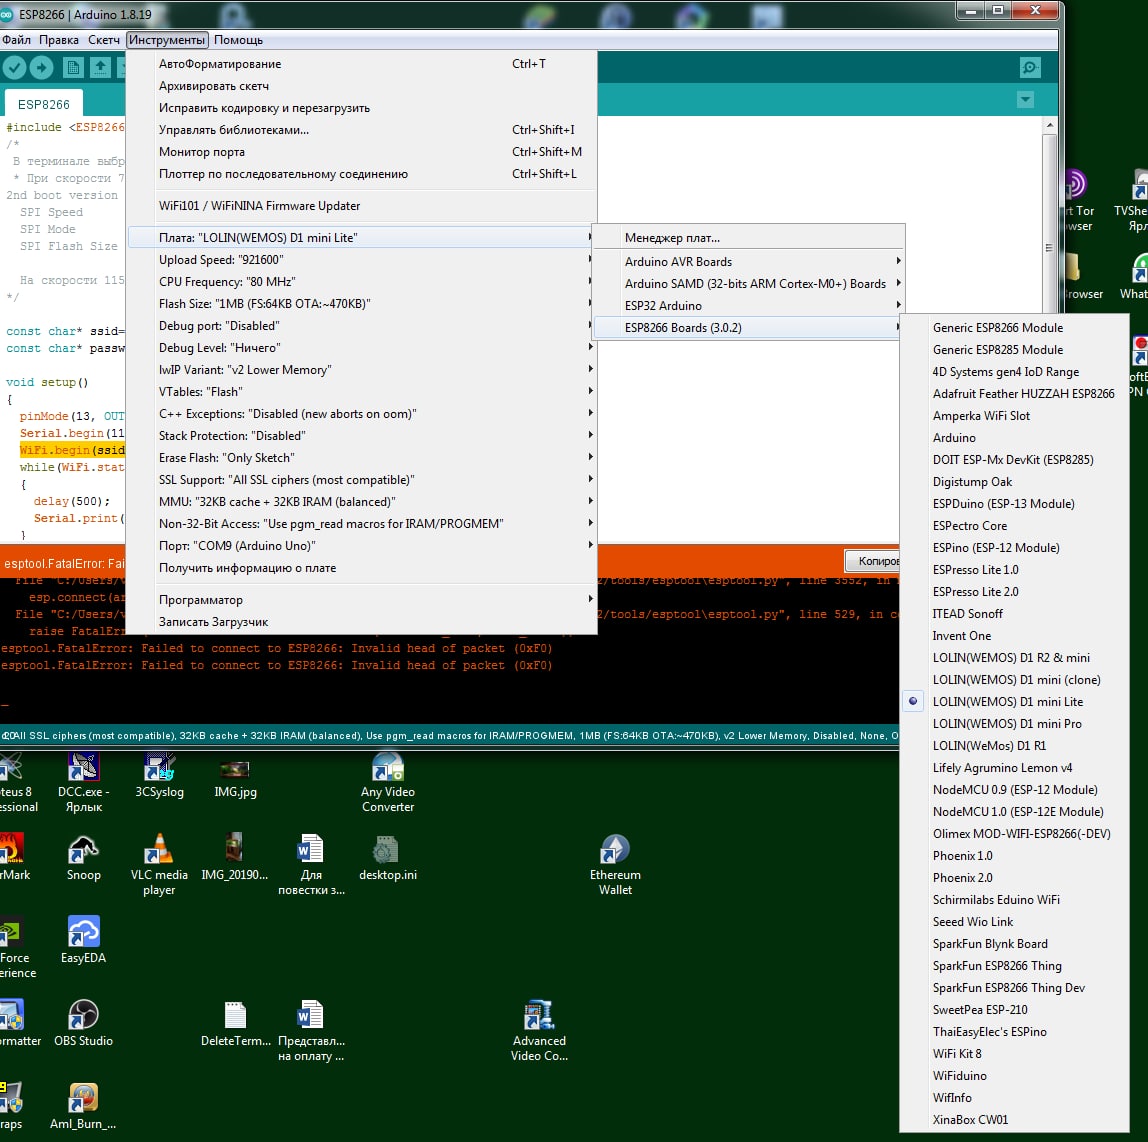This screenshot has height=1142, width=1148.
Task: Expand Порт "COM9 (Arduino Uno)" submenu
Action: [x=362, y=545]
